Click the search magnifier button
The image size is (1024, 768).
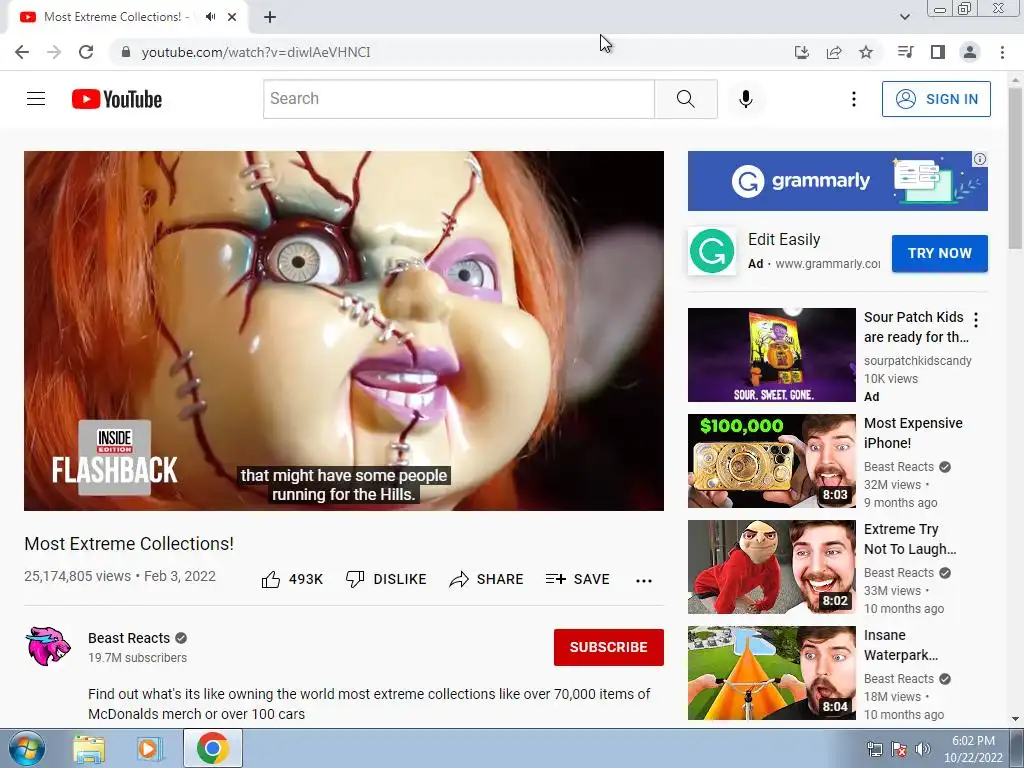click(686, 99)
